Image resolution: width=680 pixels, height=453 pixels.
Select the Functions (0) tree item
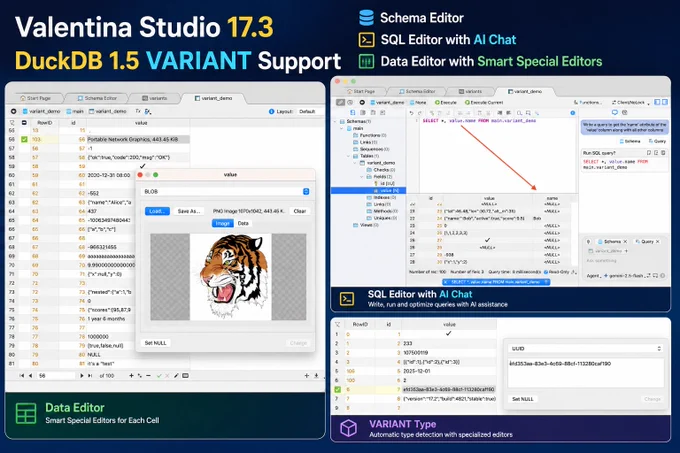pos(369,136)
